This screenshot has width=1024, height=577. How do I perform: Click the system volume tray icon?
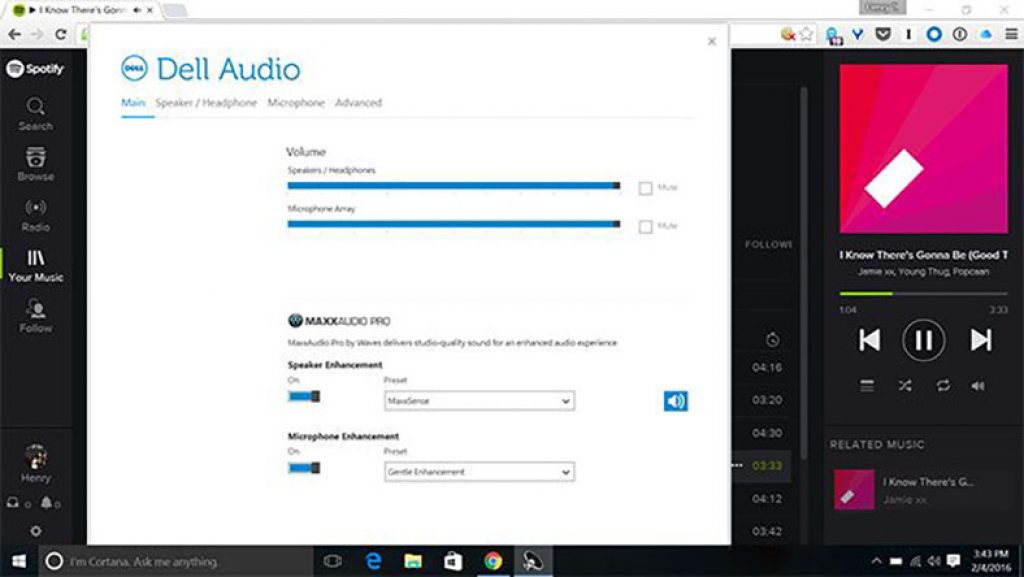tap(935, 561)
